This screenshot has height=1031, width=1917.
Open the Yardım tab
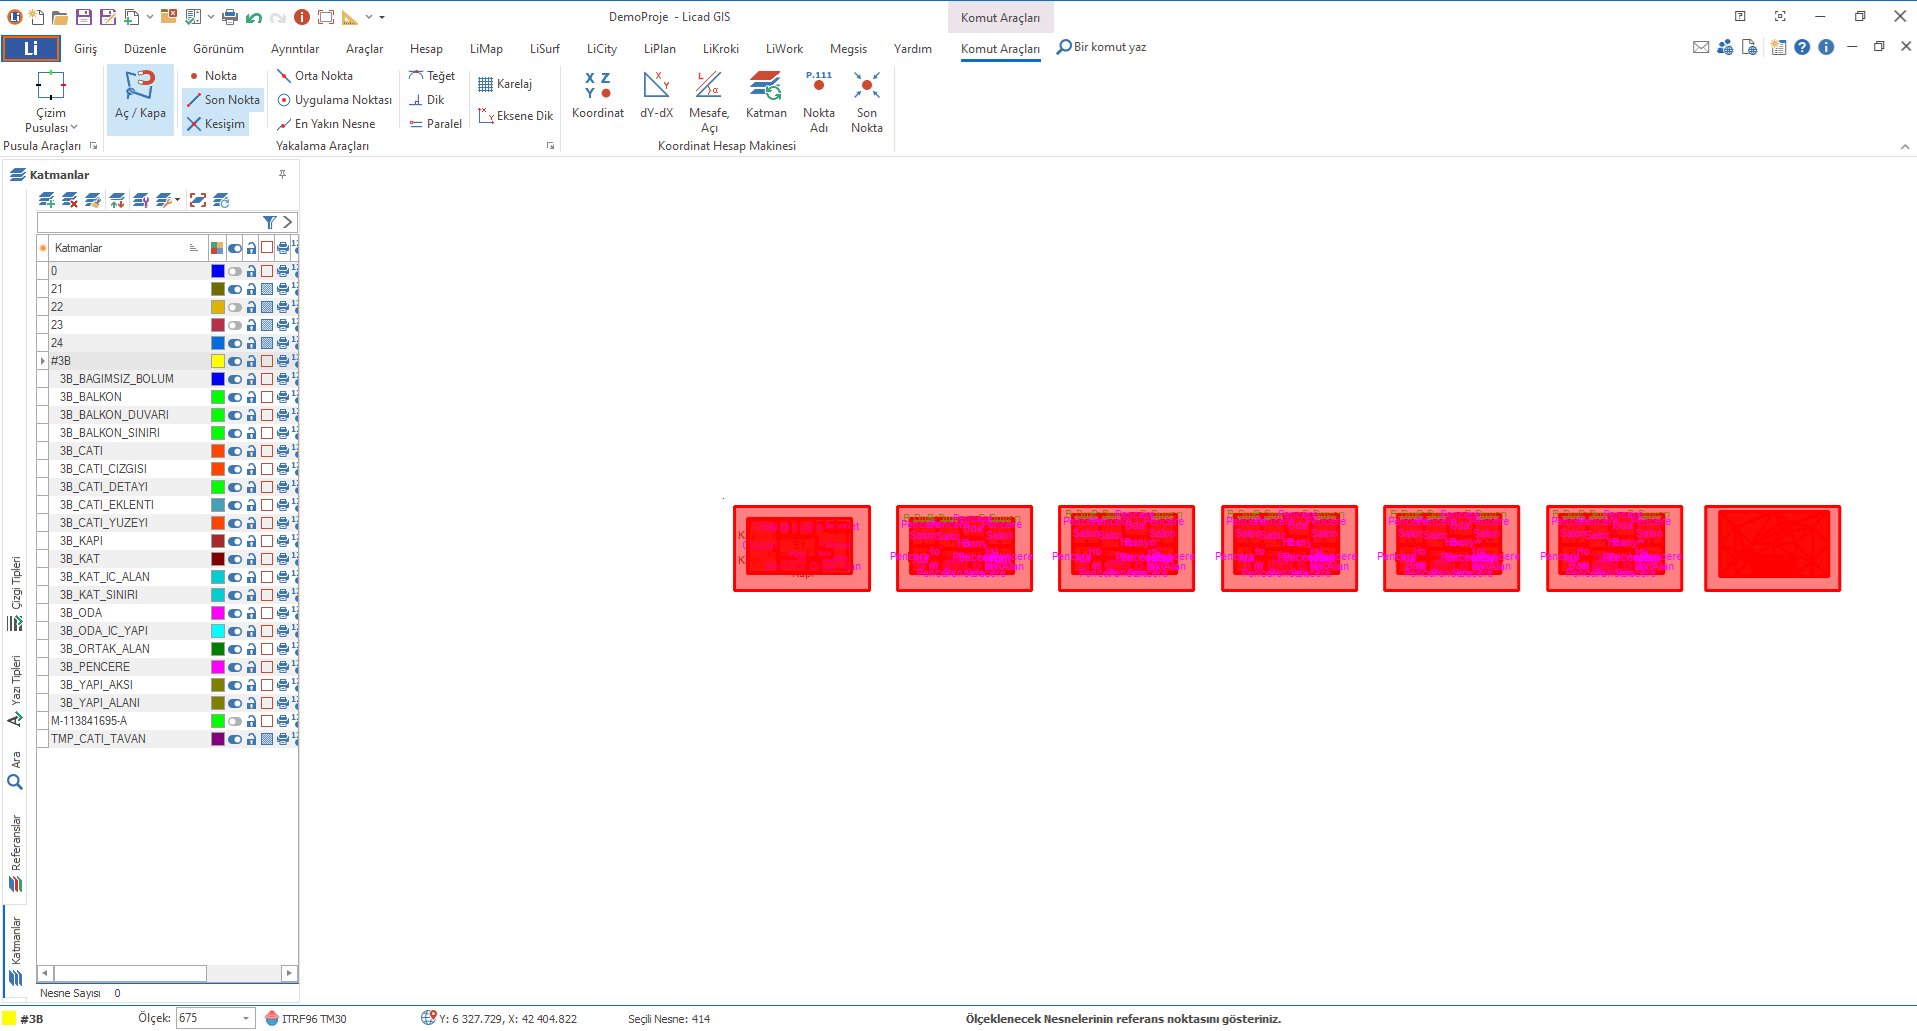coord(913,49)
